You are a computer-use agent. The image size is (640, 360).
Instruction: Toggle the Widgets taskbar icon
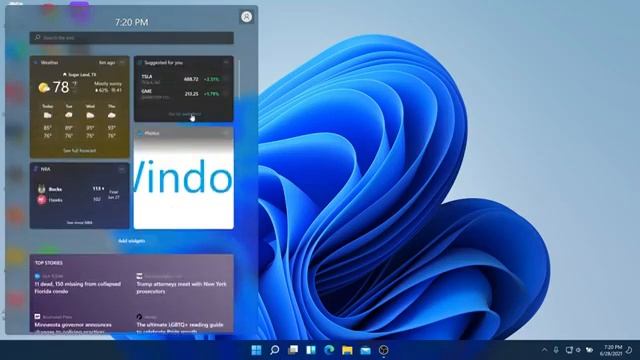tap(311, 350)
